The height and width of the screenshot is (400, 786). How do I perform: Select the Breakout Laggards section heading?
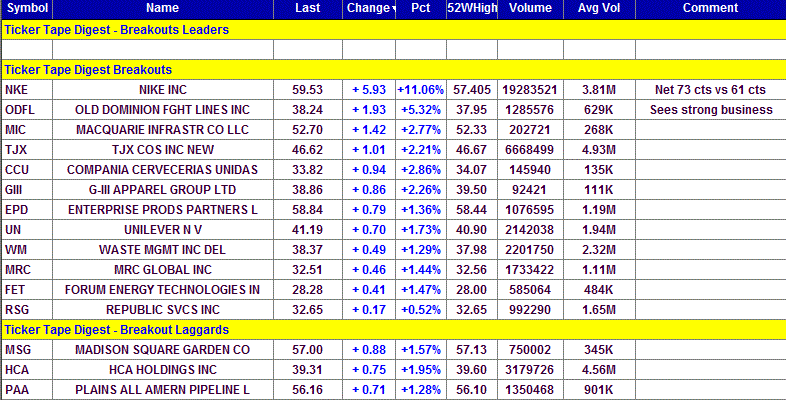116,330
